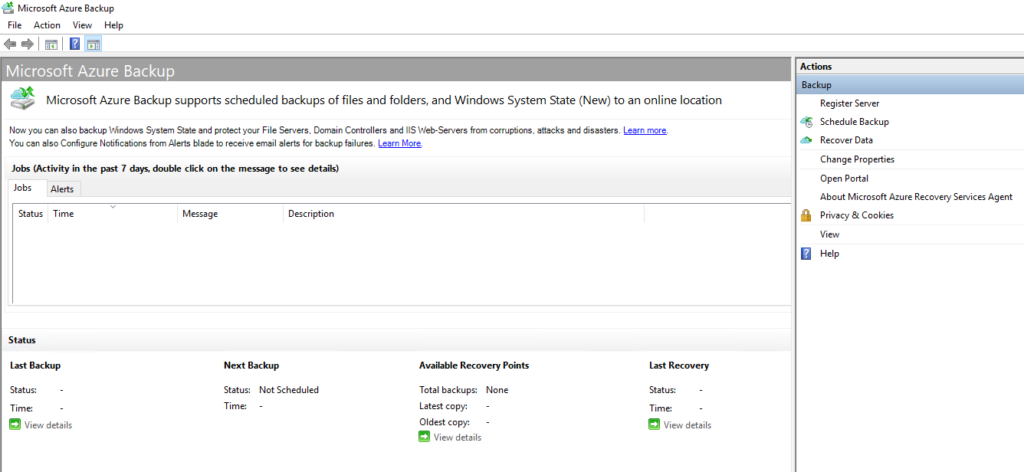The image size is (1024, 472).
Task: Open the Learn more link about System State
Action: [645, 131]
